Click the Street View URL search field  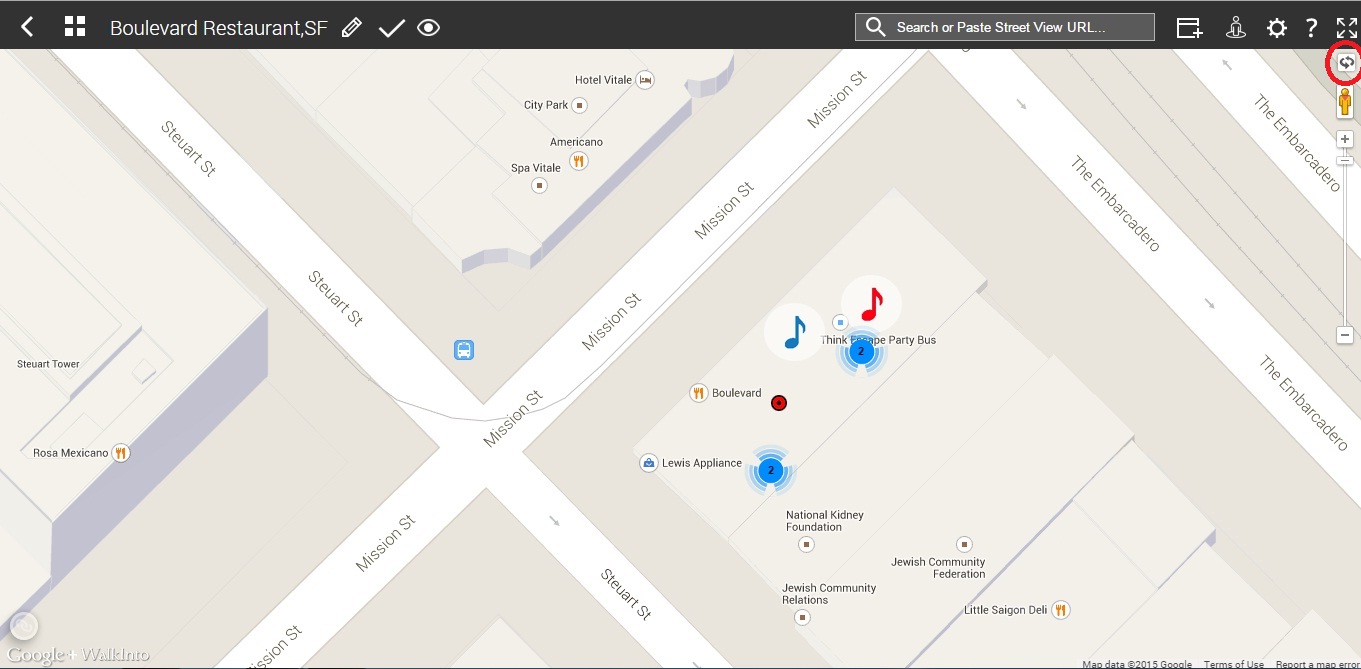[x=1005, y=27]
